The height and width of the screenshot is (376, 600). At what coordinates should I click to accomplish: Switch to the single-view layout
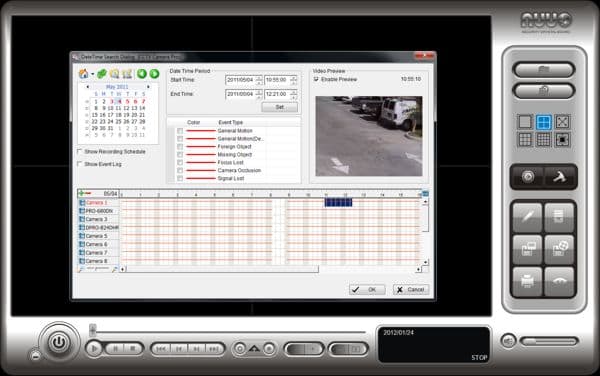(525, 122)
